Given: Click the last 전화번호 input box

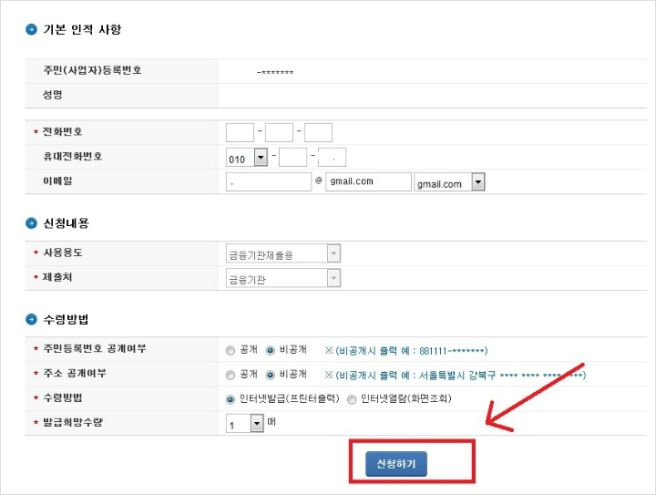Looking at the screenshot, I should (318, 132).
